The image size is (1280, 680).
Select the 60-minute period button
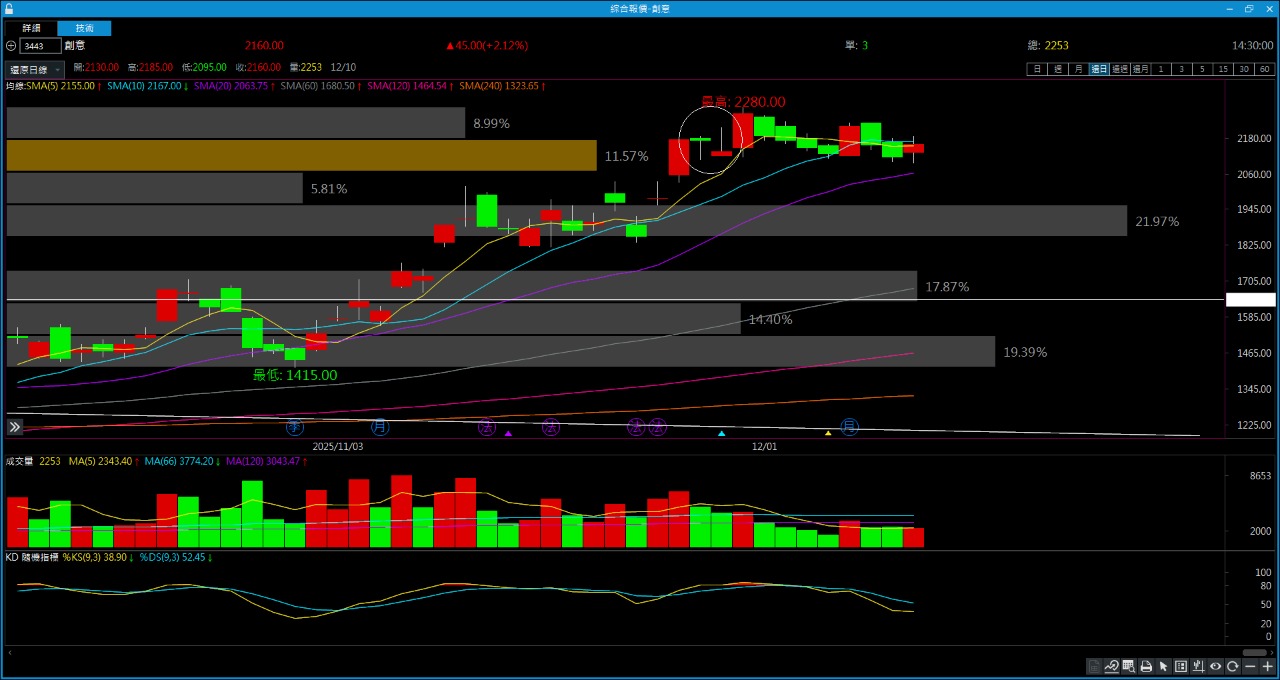coord(1265,69)
